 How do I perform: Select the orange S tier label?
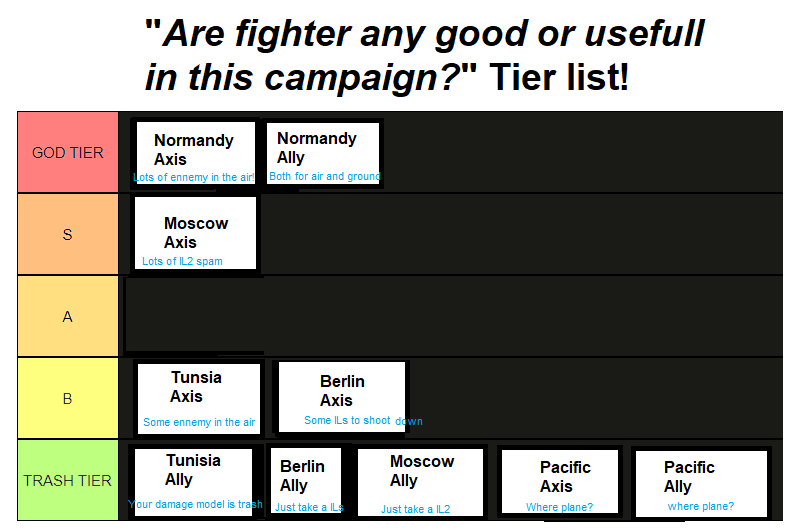(x=68, y=235)
